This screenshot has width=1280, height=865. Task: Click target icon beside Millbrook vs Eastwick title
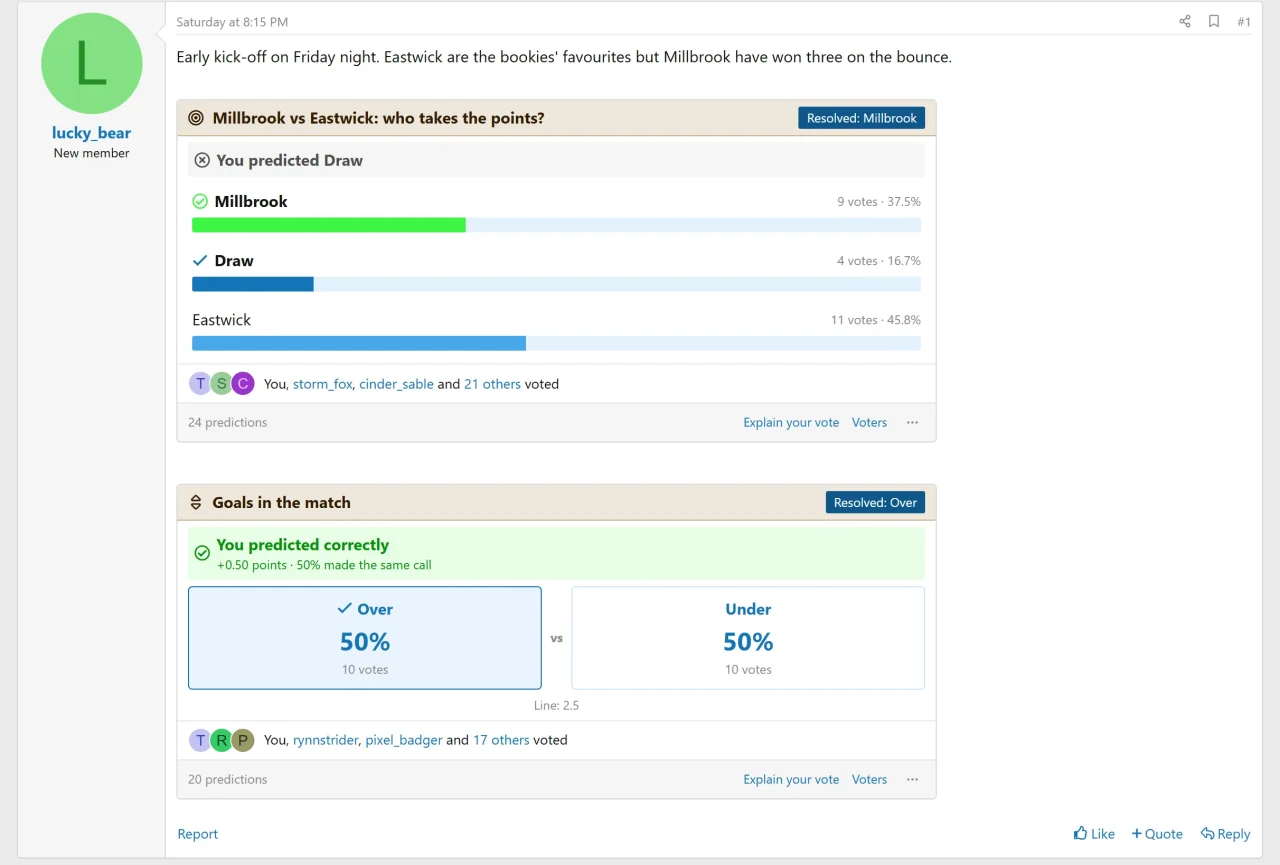tap(196, 118)
